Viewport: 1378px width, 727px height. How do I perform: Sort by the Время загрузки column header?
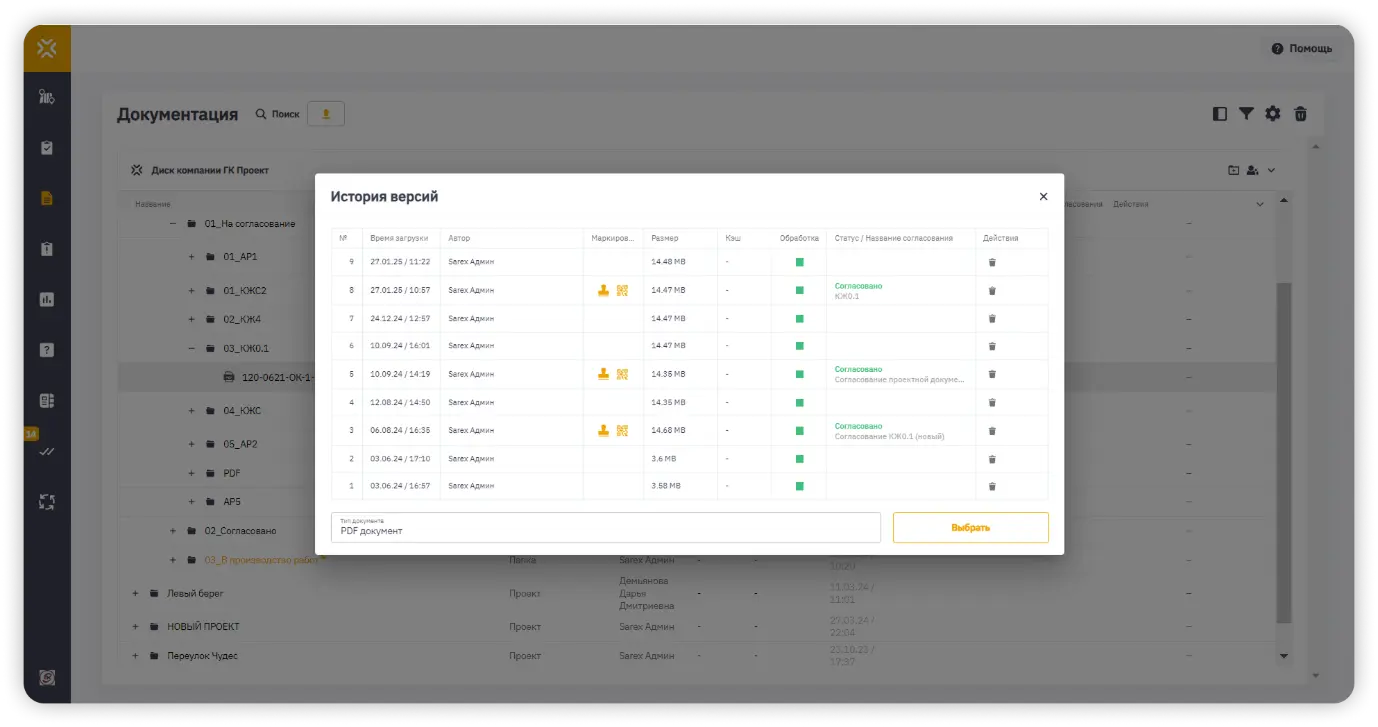pyautogui.click(x=399, y=238)
